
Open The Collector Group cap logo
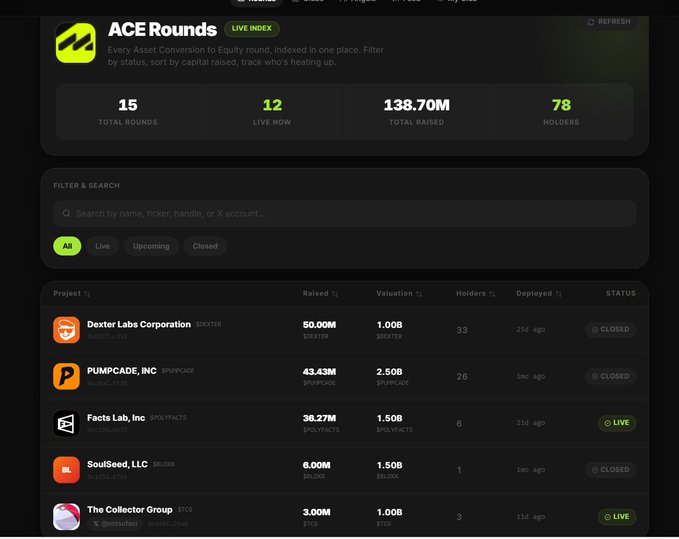pos(66,516)
